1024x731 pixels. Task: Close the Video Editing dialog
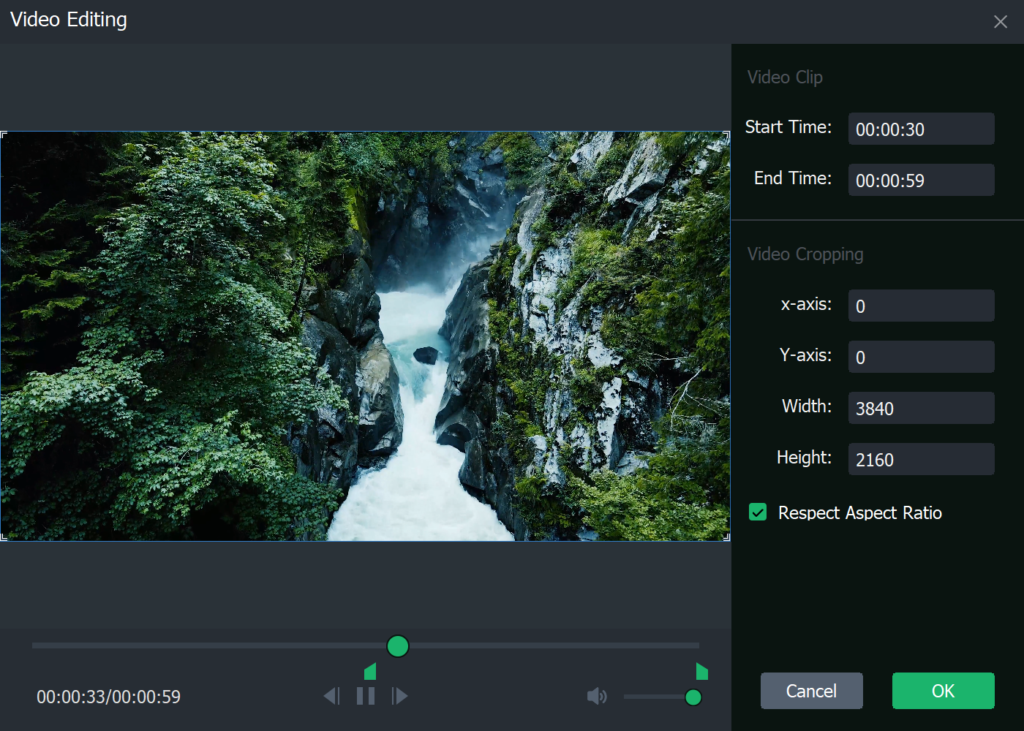[x=1000, y=22]
